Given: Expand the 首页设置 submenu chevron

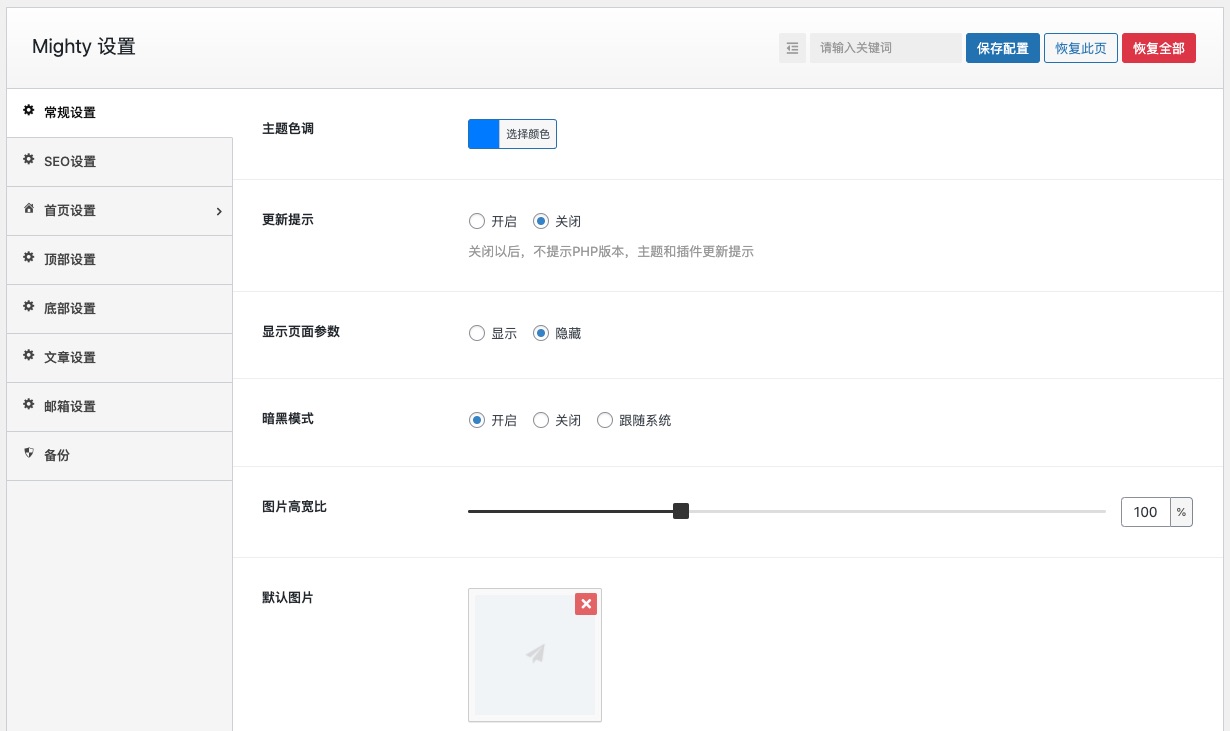Looking at the screenshot, I should pos(218,211).
